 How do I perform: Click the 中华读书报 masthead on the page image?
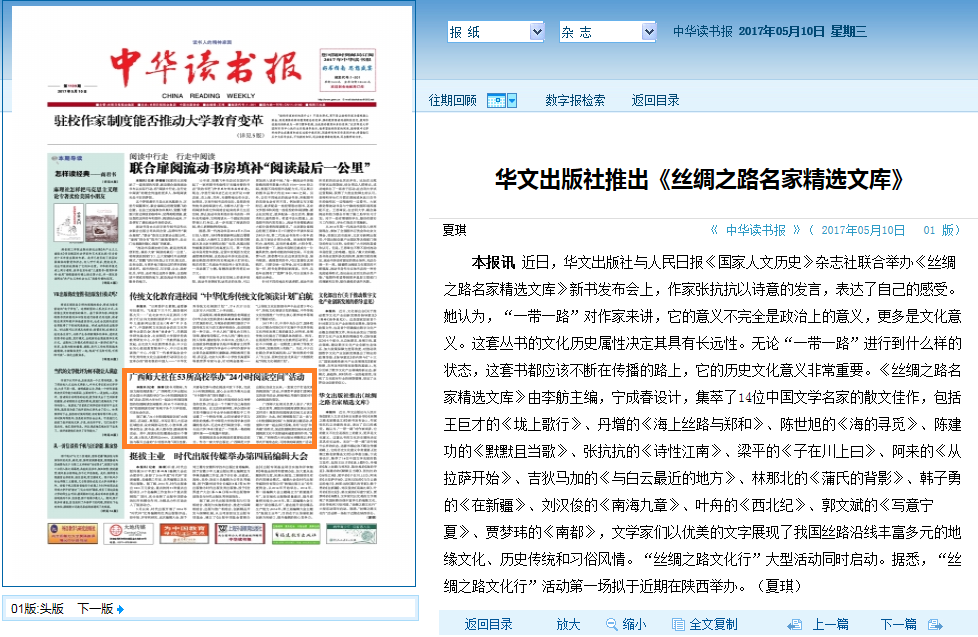(206, 67)
